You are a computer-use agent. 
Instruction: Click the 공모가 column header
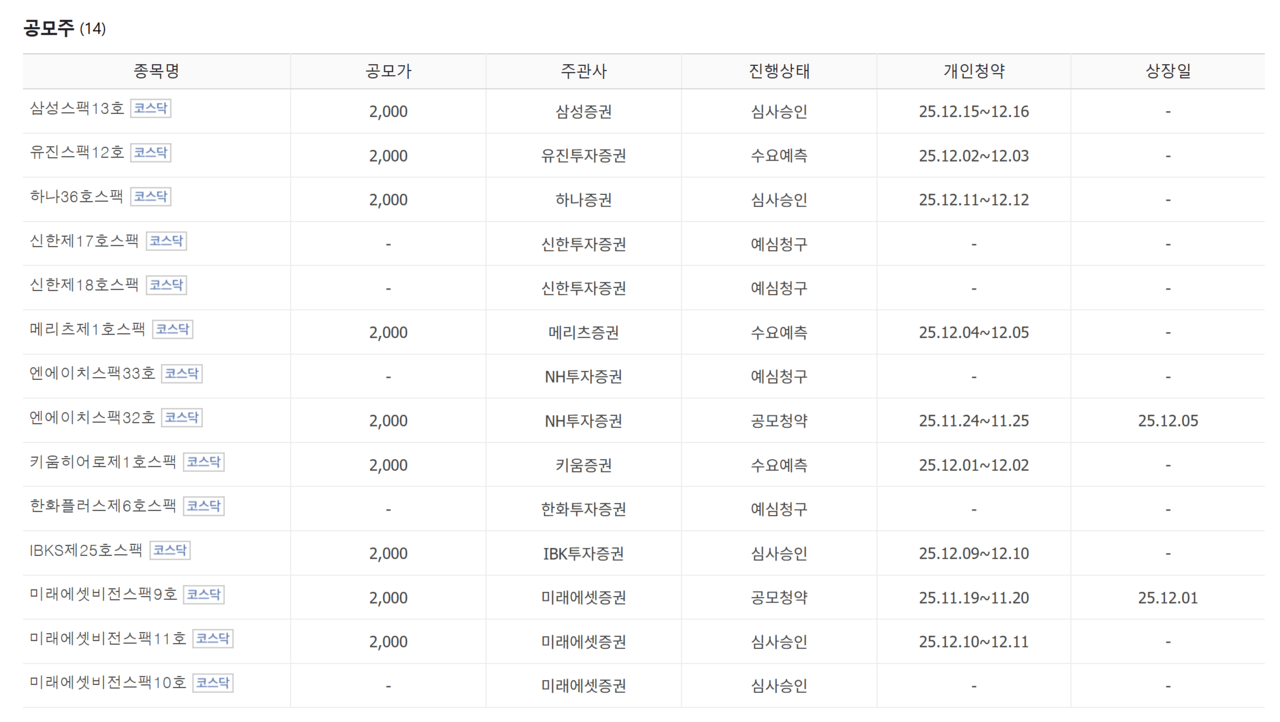388,71
